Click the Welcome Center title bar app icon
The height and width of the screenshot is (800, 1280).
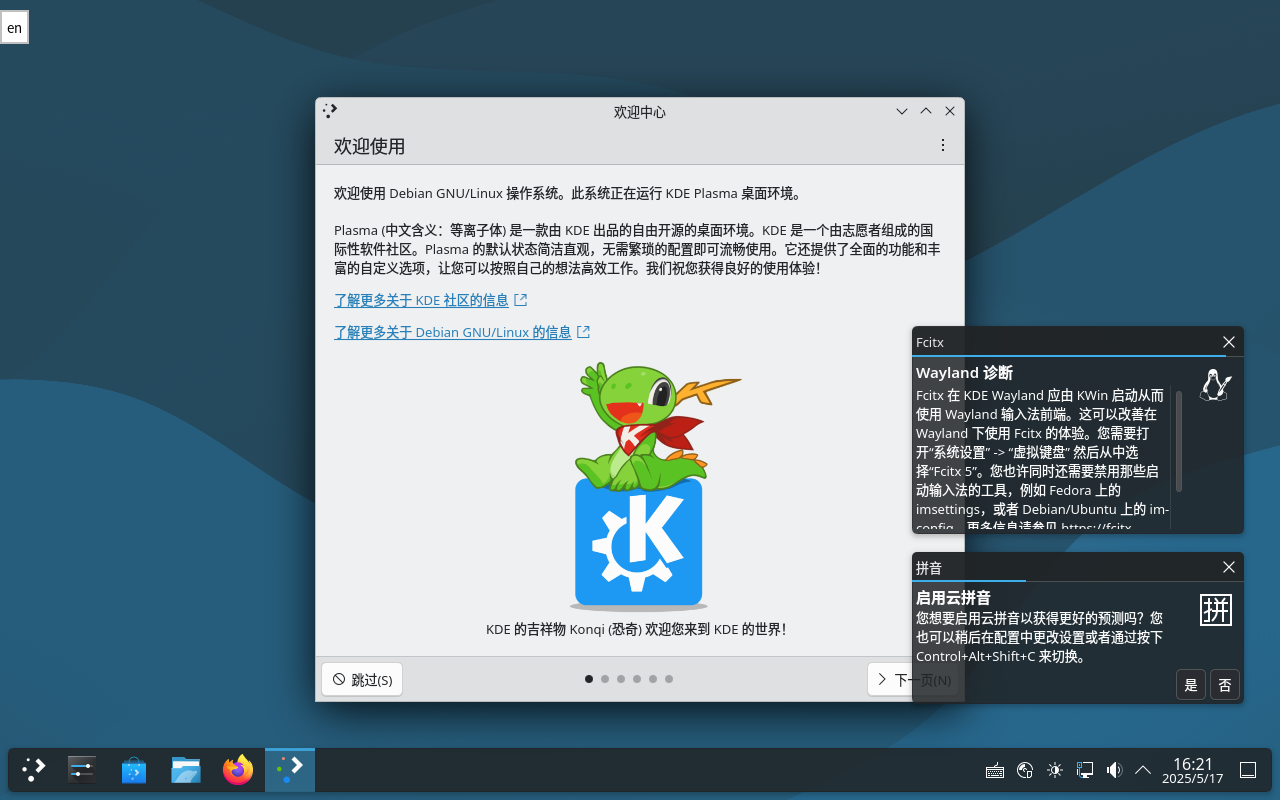click(x=331, y=111)
